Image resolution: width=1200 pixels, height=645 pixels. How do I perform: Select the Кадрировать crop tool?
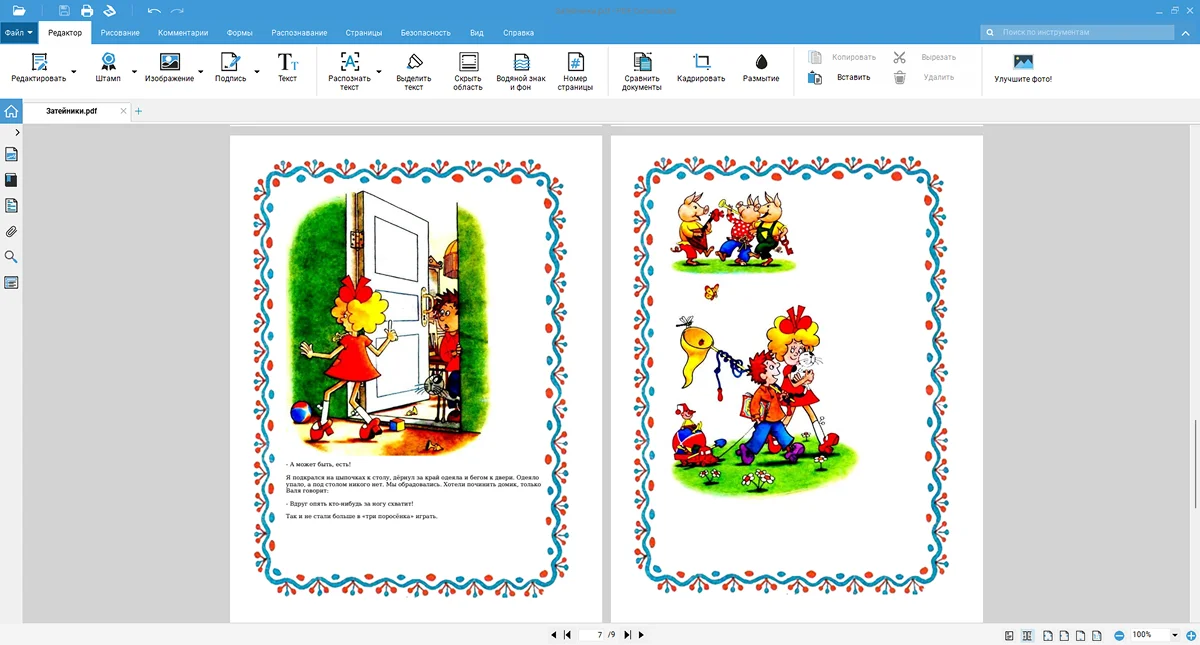[x=701, y=68]
